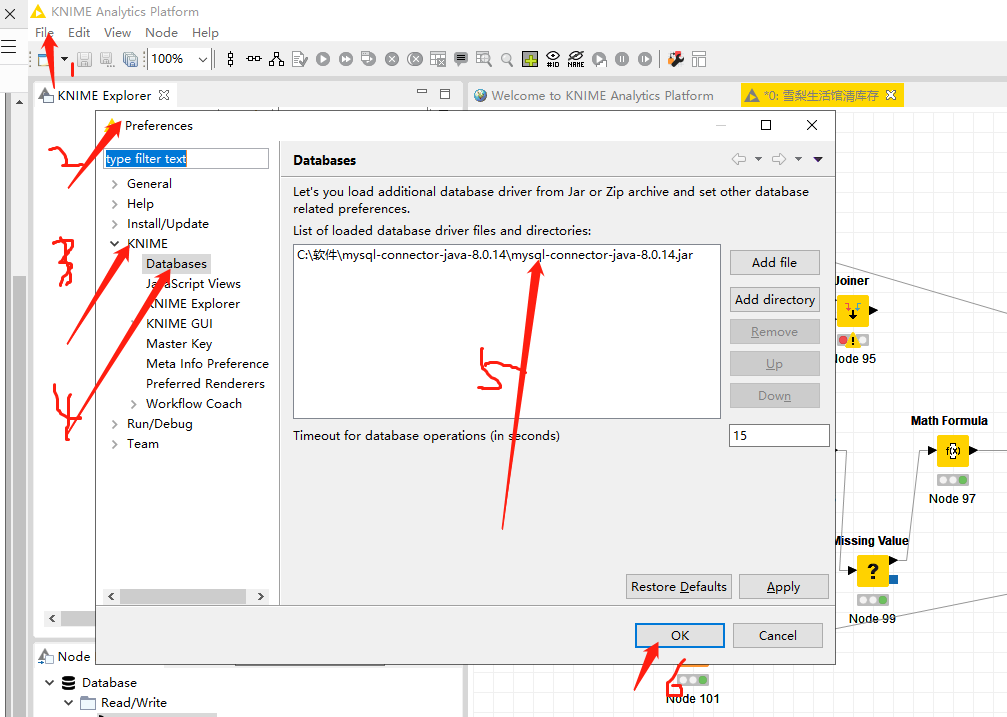
Task: Expand the Workflow Coach preference item
Action: tap(134, 404)
